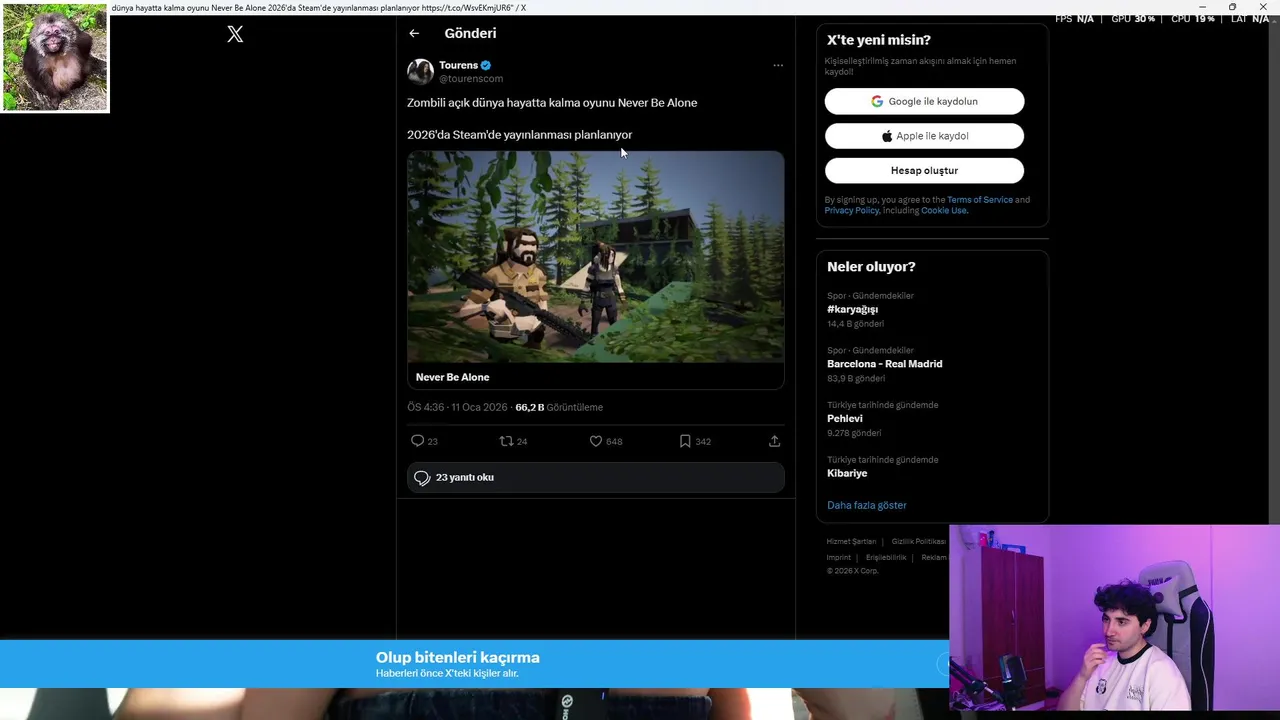Click Hesap oluştur button

[924, 170]
